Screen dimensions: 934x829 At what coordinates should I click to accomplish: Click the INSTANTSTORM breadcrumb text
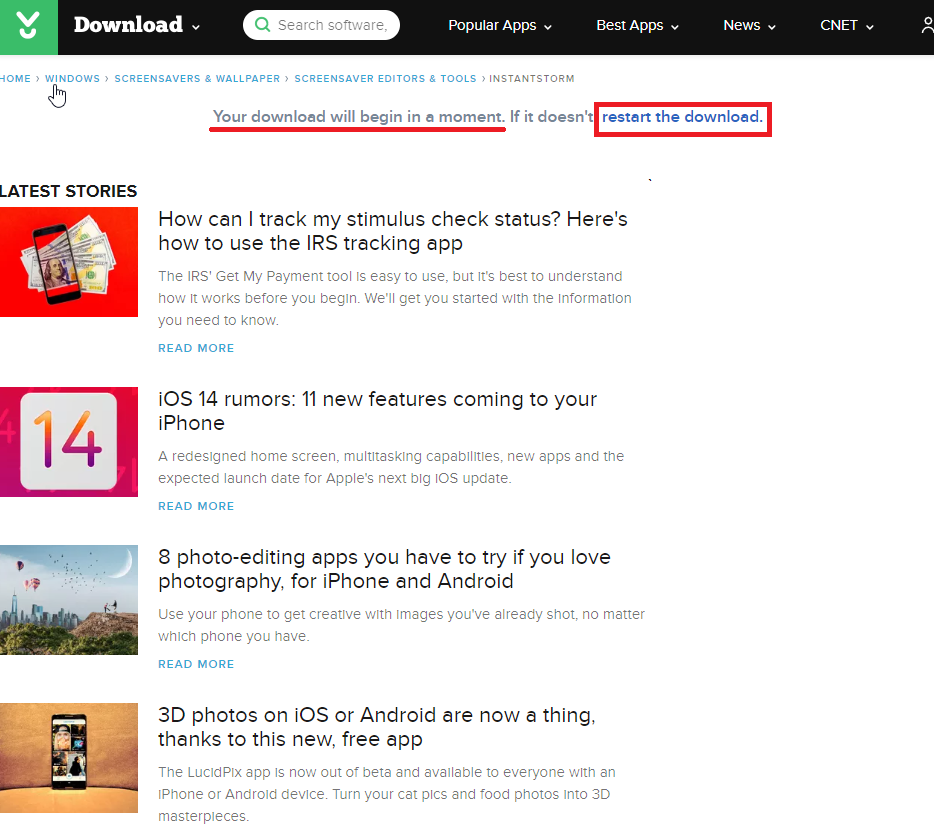[531, 79]
